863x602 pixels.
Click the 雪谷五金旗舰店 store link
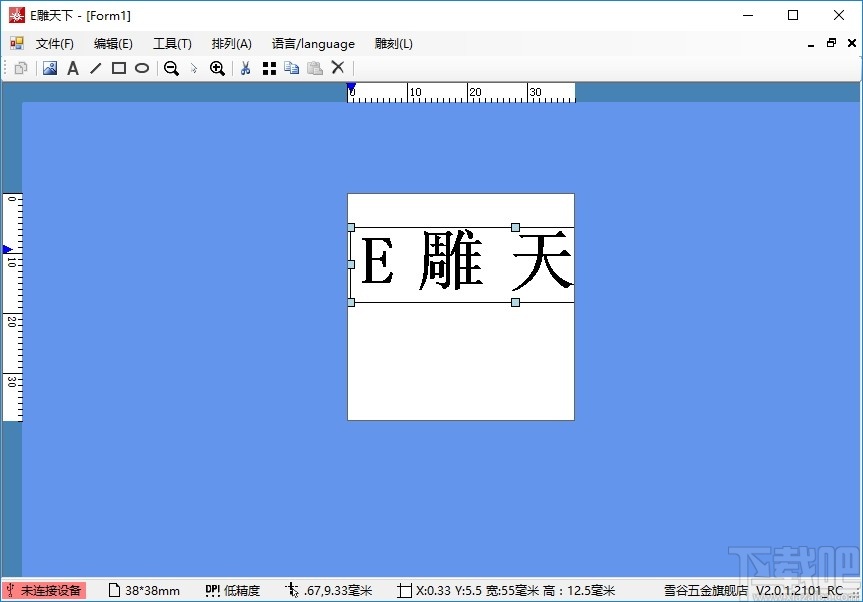(x=705, y=590)
